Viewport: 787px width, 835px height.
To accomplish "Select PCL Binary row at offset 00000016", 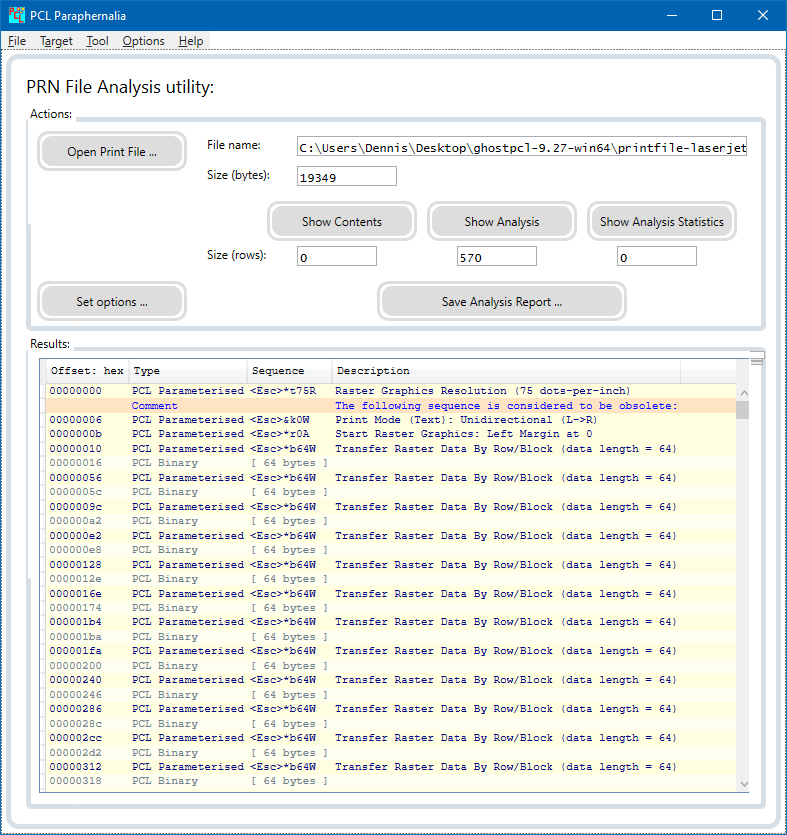I will [x=391, y=463].
